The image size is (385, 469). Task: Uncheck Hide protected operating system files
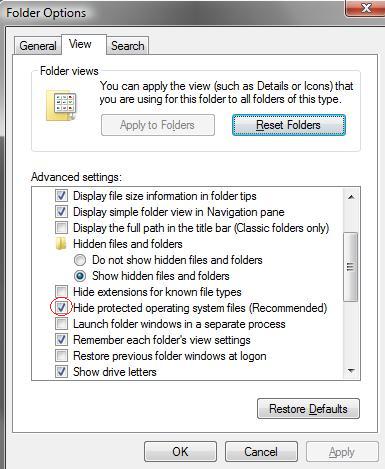click(61, 308)
